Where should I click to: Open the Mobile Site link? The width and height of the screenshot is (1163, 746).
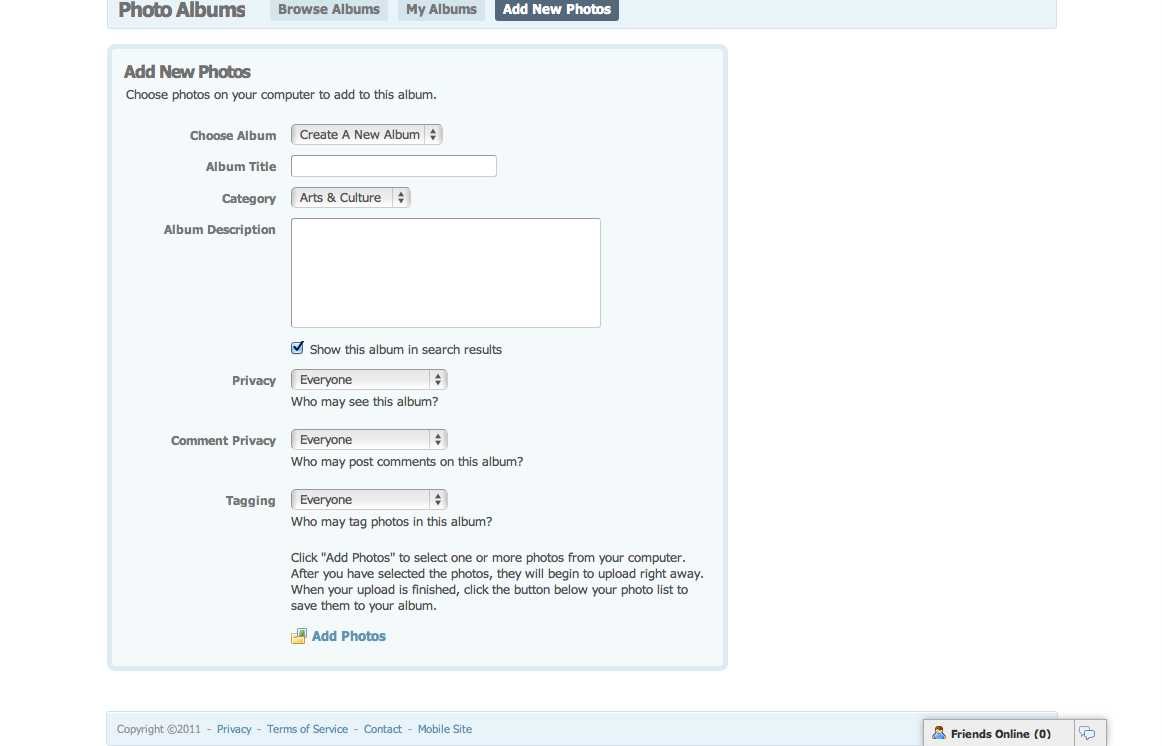pyautogui.click(x=444, y=729)
